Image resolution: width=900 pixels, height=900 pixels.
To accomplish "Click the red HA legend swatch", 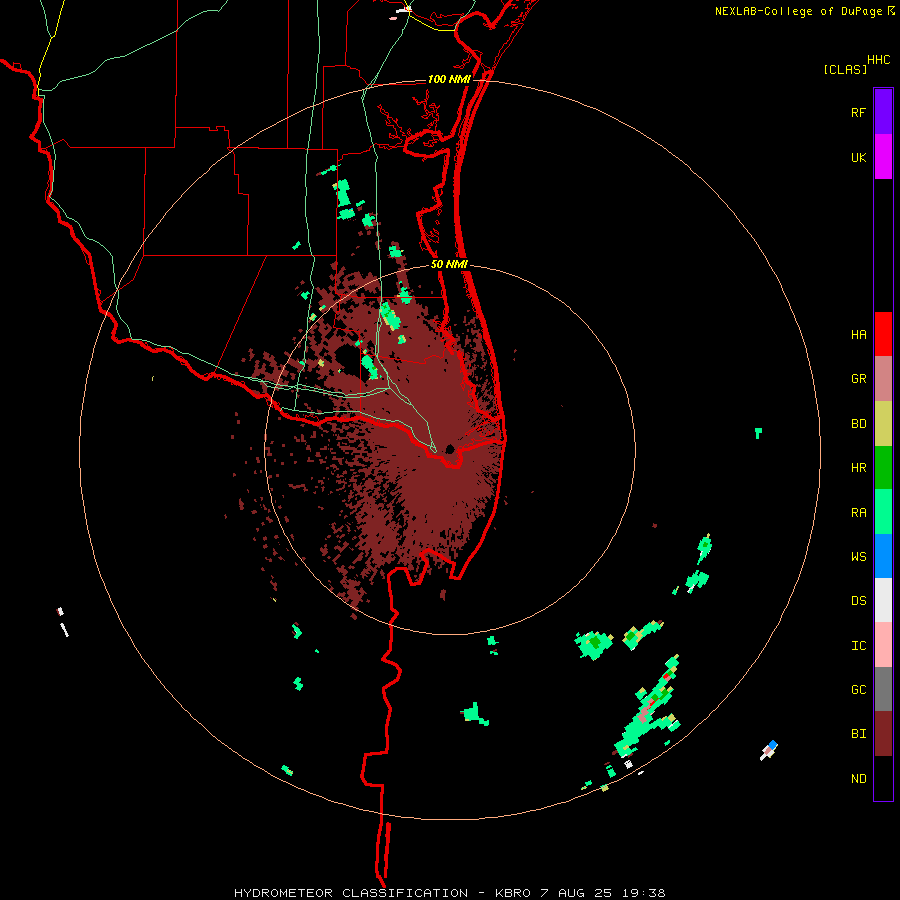I will [x=883, y=334].
